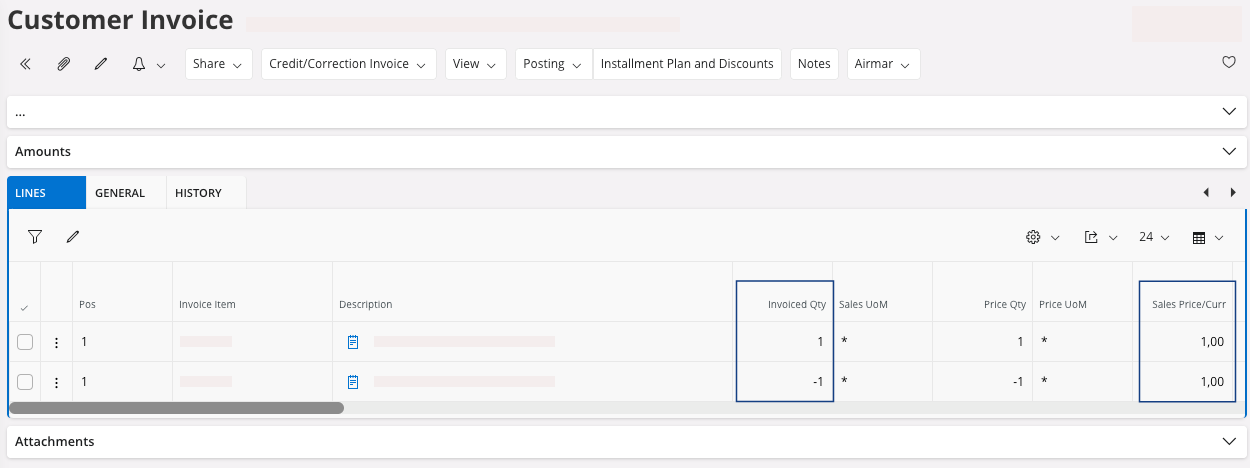Tick the checkbox for the second invoice line
This screenshot has width=1250, height=468.
(x=25, y=382)
